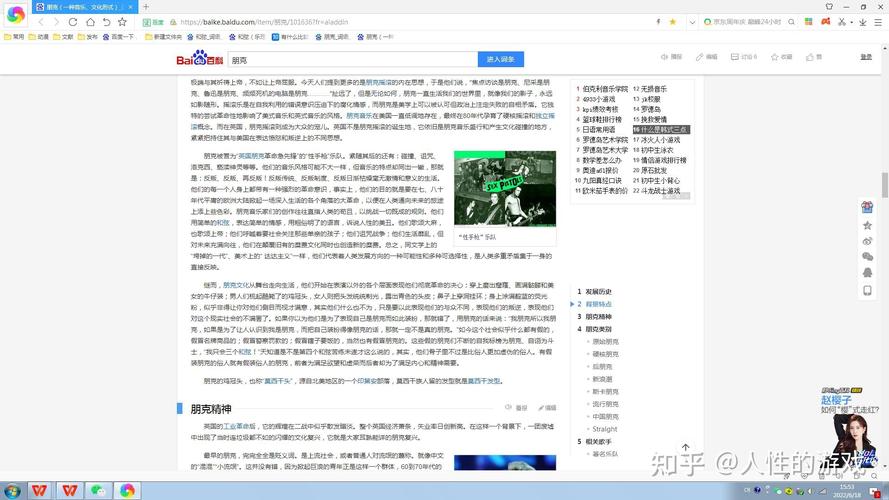Click the gift box icon on right sidebar

867,207
